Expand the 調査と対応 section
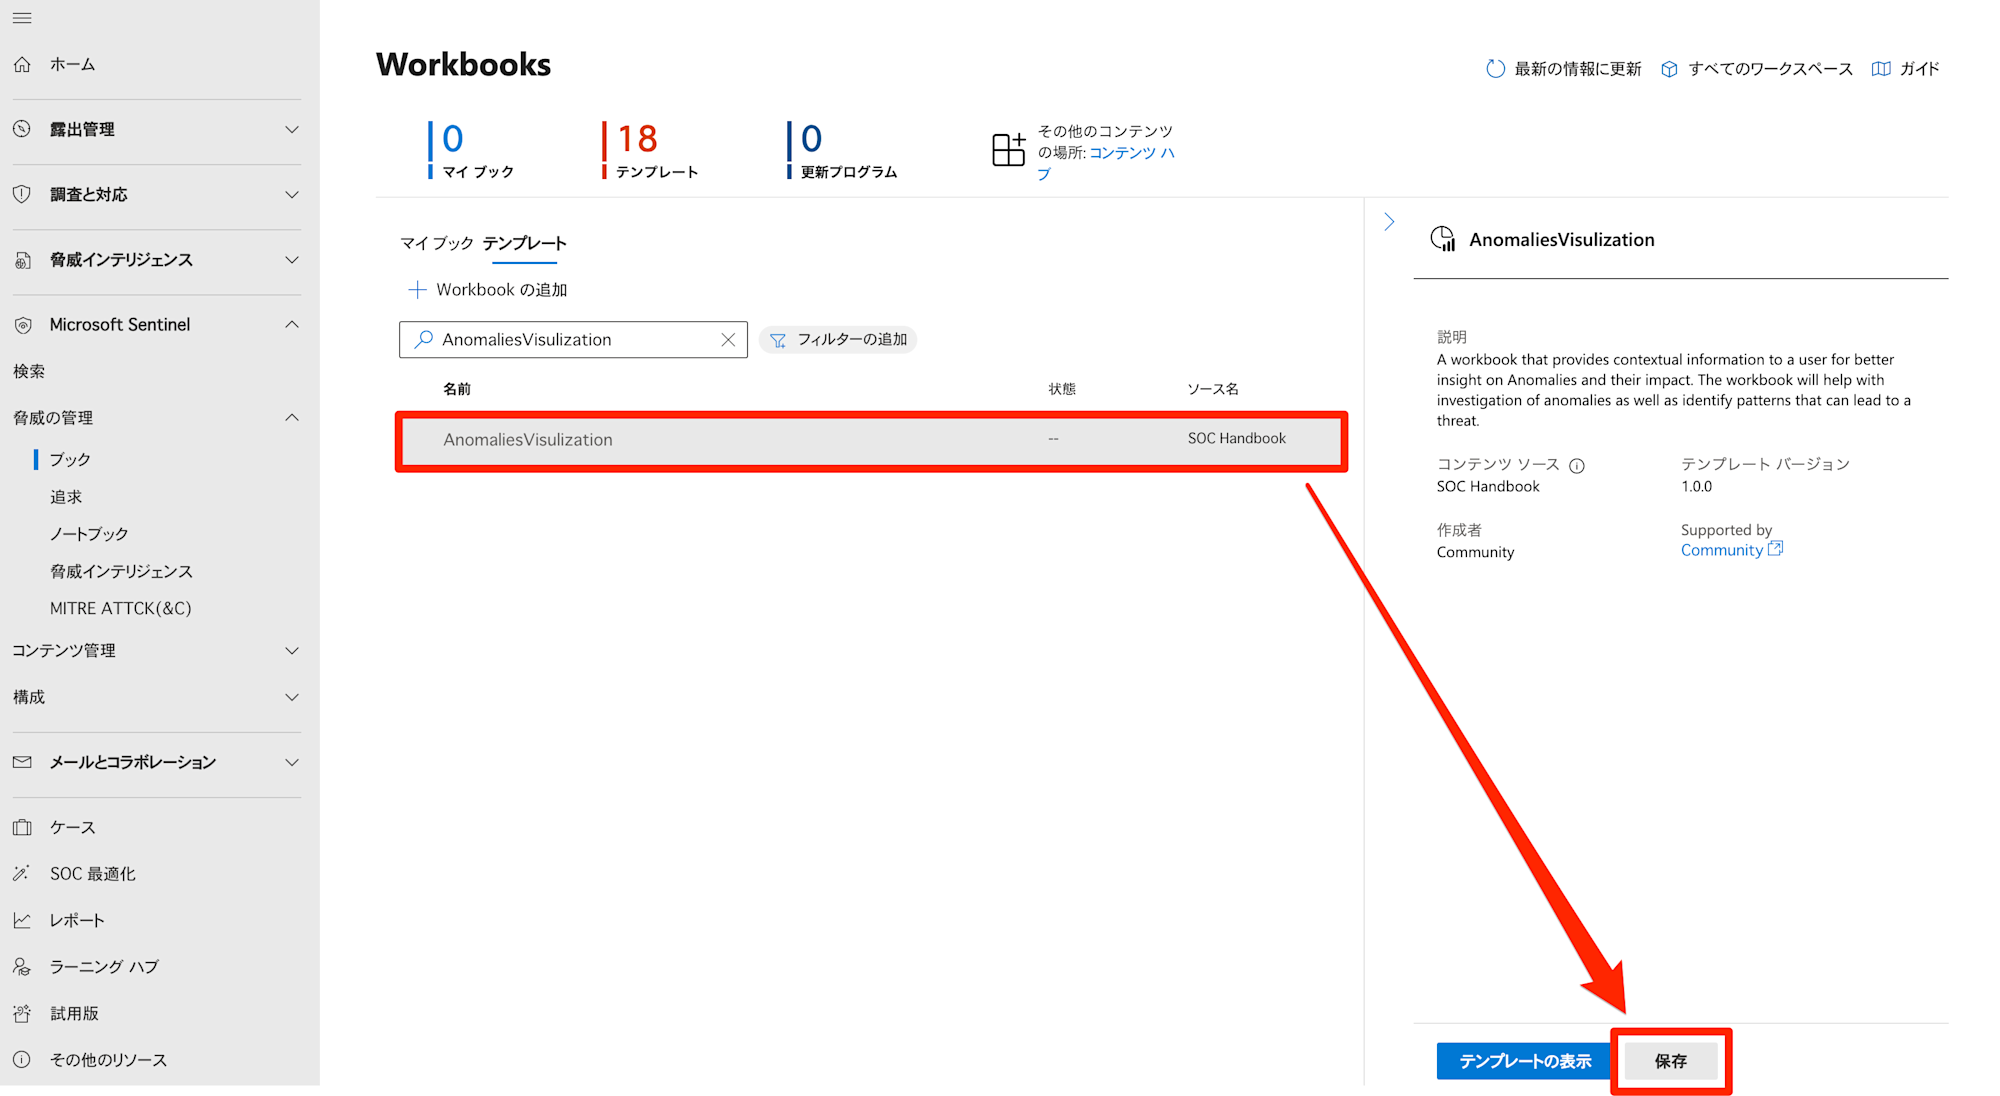Viewport: 2000px width, 1096px height. (292, 194)
